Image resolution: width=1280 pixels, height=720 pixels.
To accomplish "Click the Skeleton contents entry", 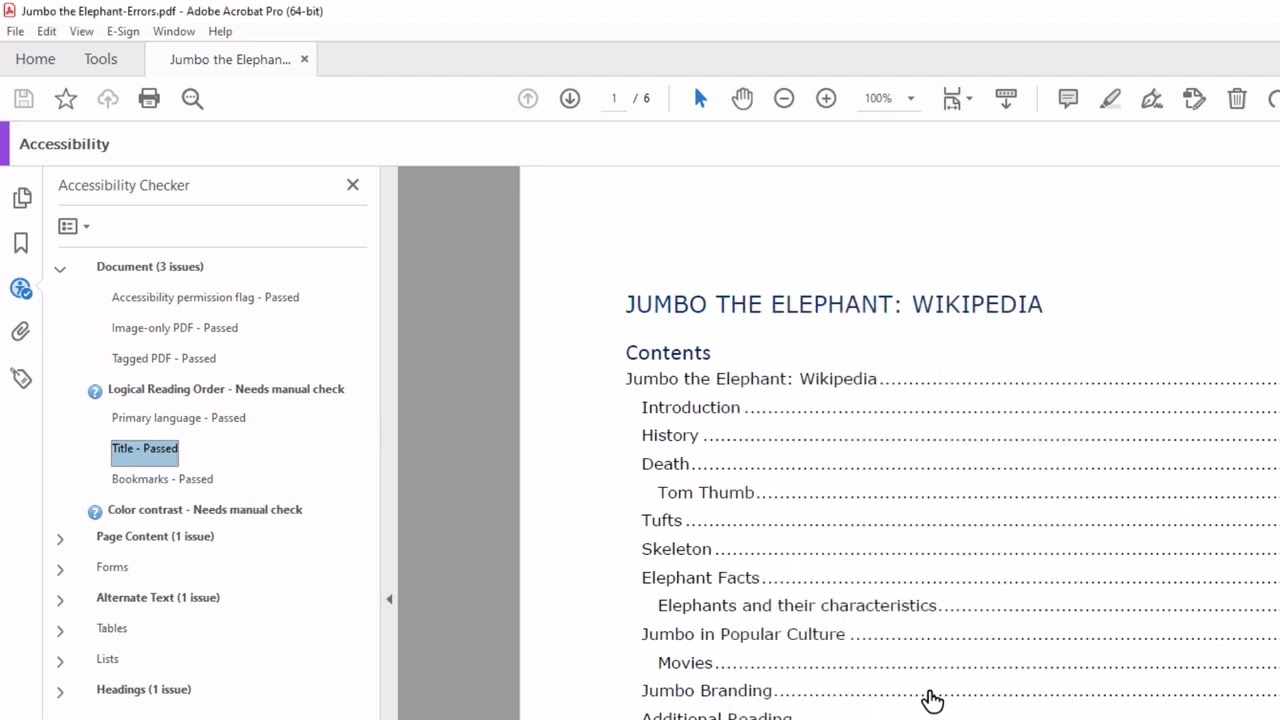I will click(677, 549).
